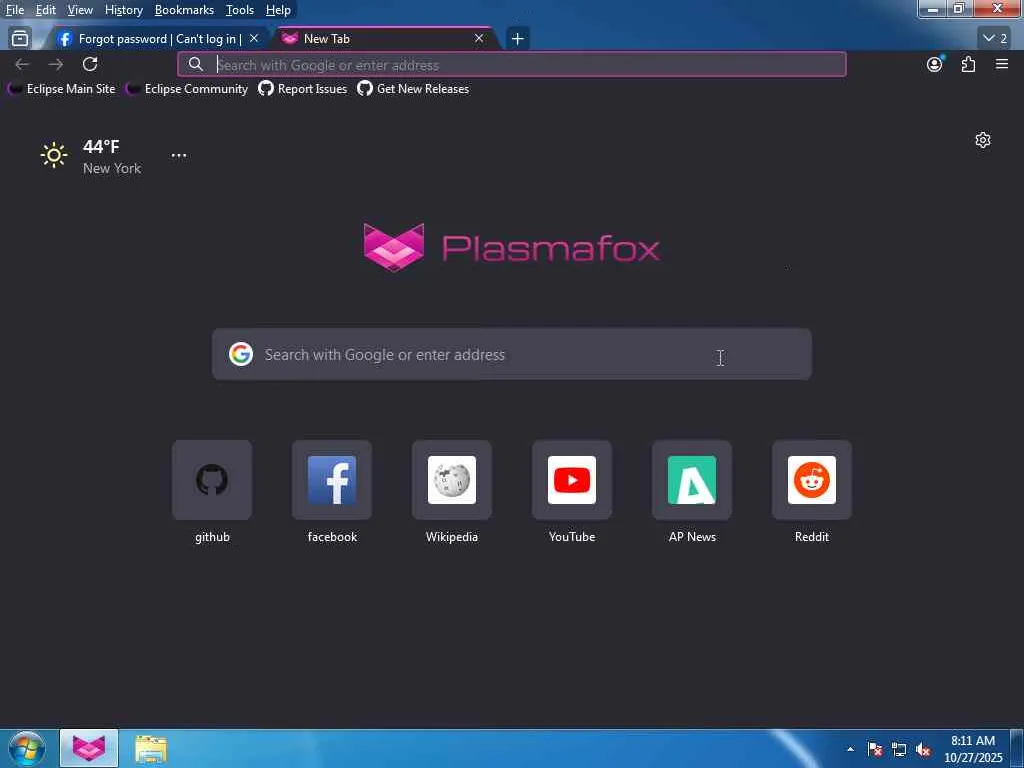This screenshot has width=1024, height=768.
Task: Open the Eclipse Main Site bookmark
Action: [62, 89]
